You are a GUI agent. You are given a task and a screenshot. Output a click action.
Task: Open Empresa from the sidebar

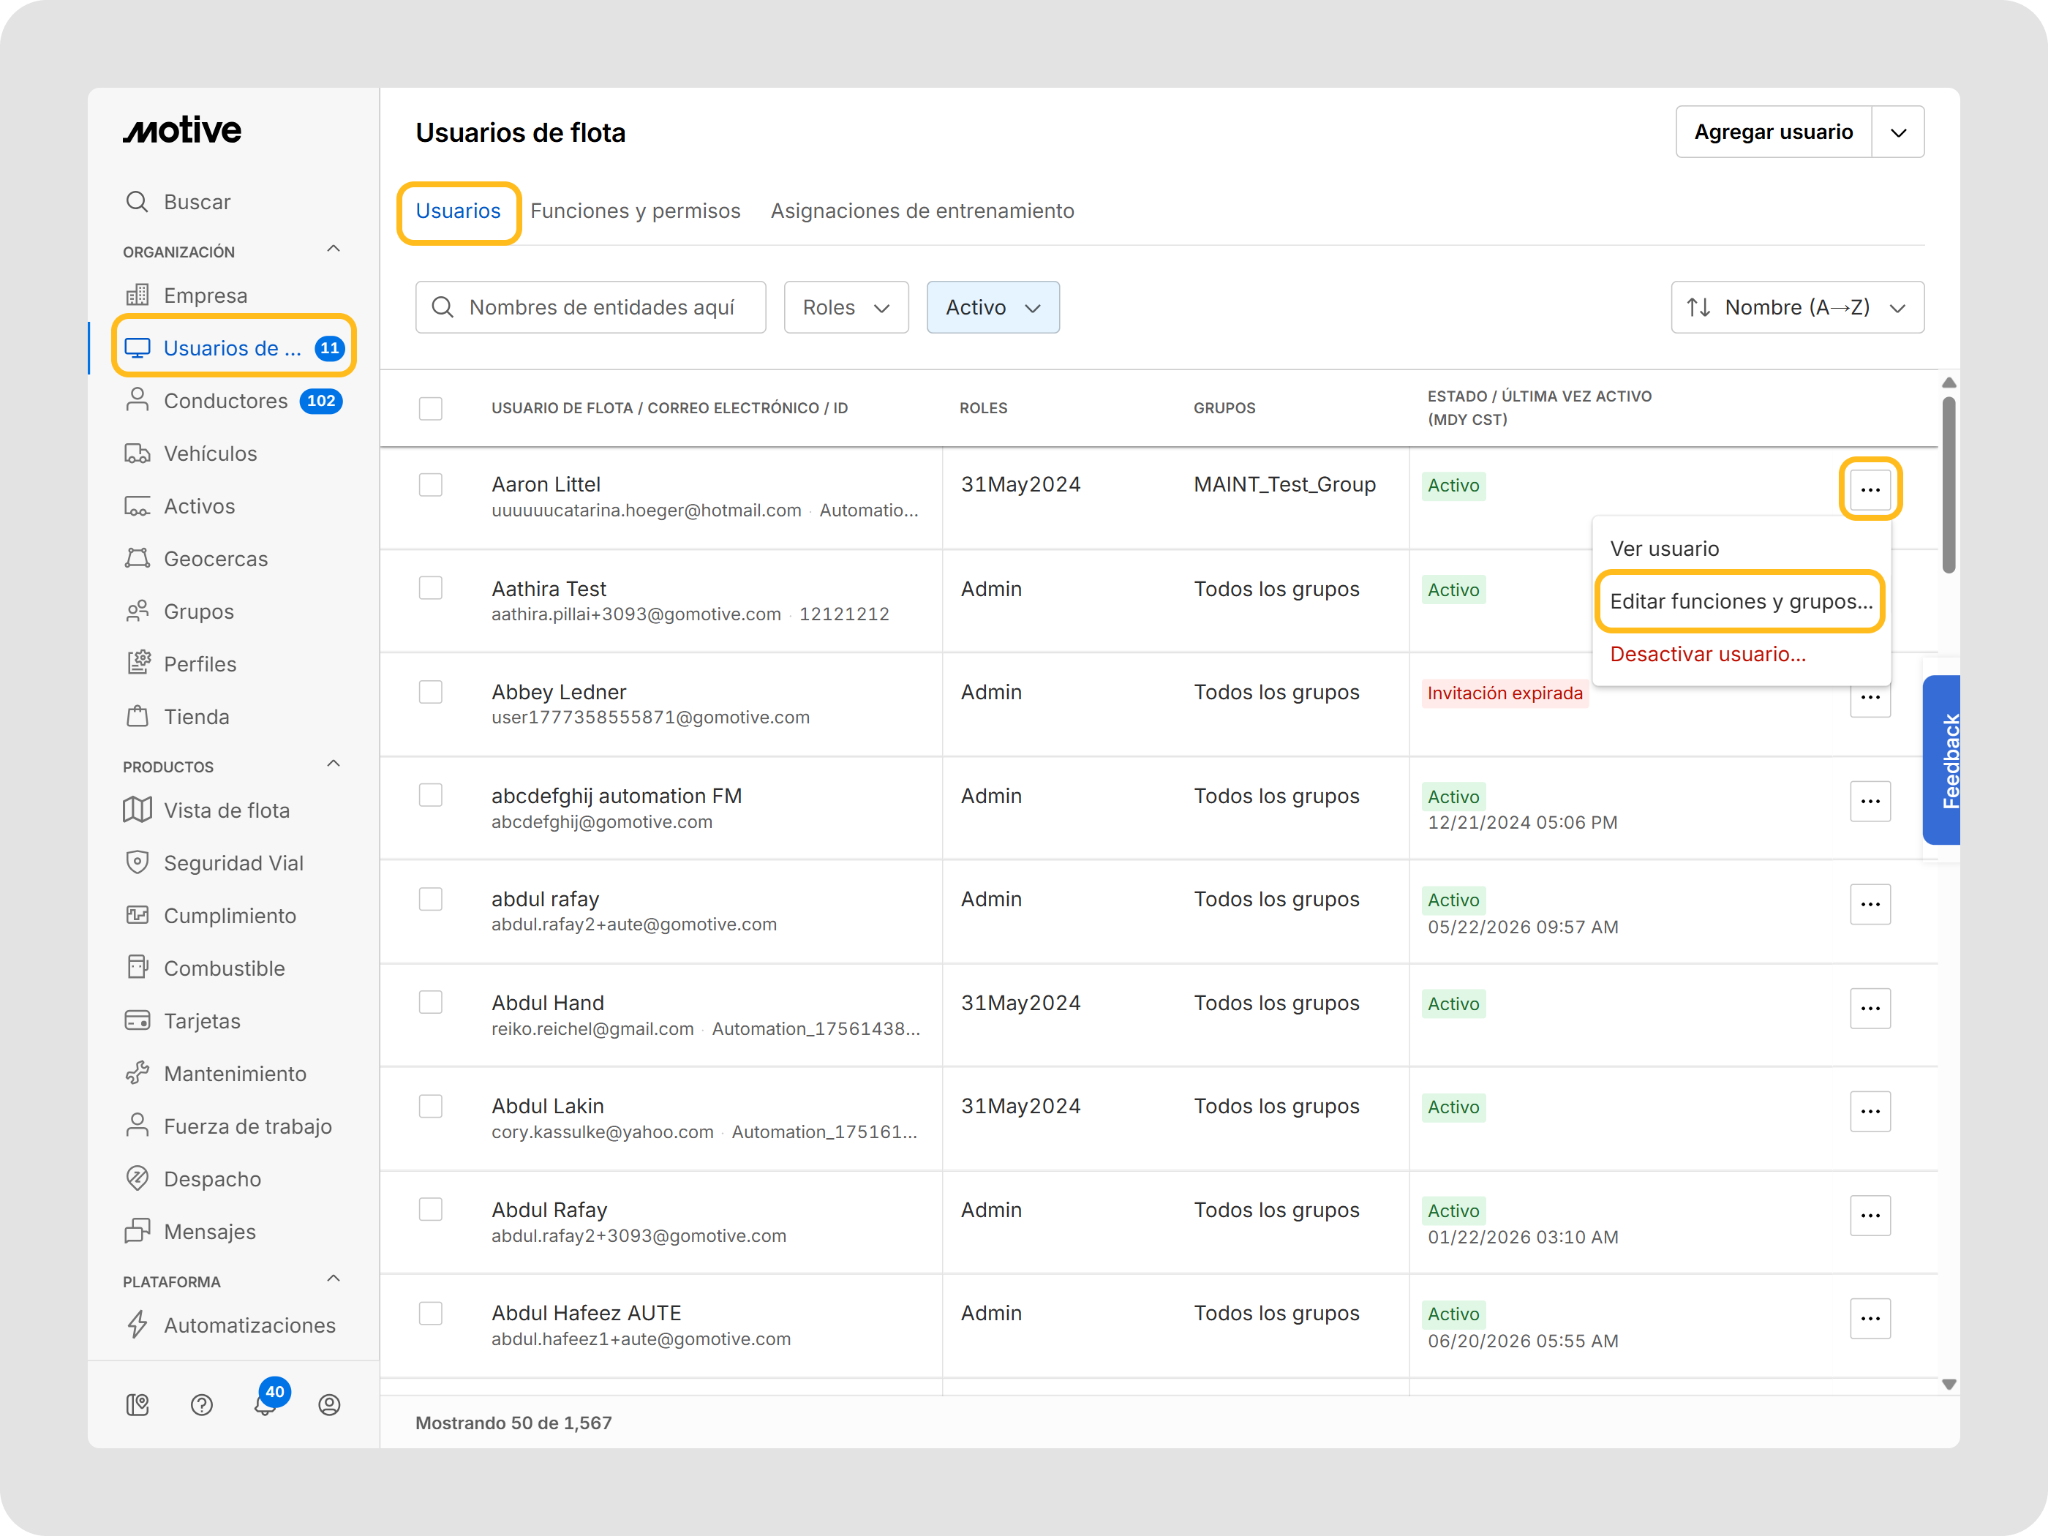click(205, 295)
